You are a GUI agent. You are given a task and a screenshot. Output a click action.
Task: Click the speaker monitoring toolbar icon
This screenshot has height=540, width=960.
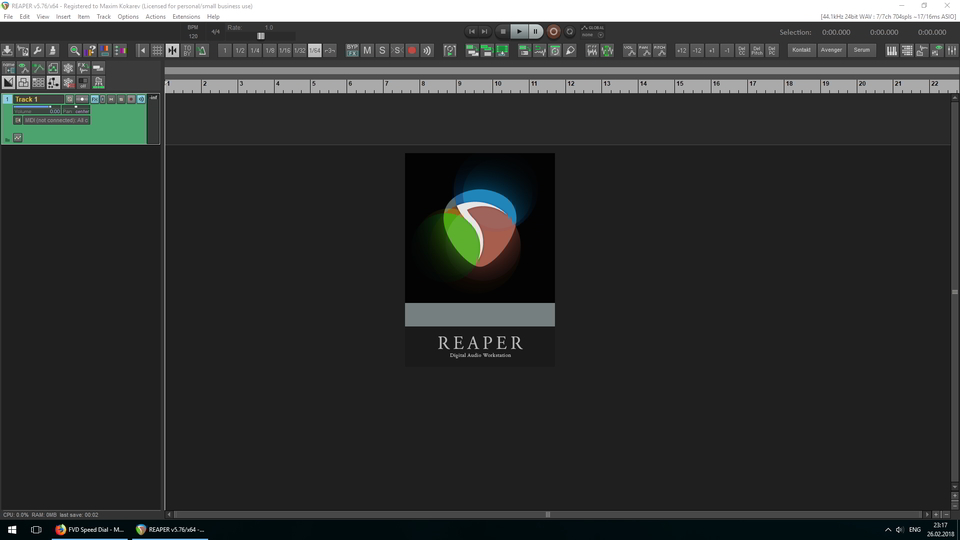tap(427, 50)
